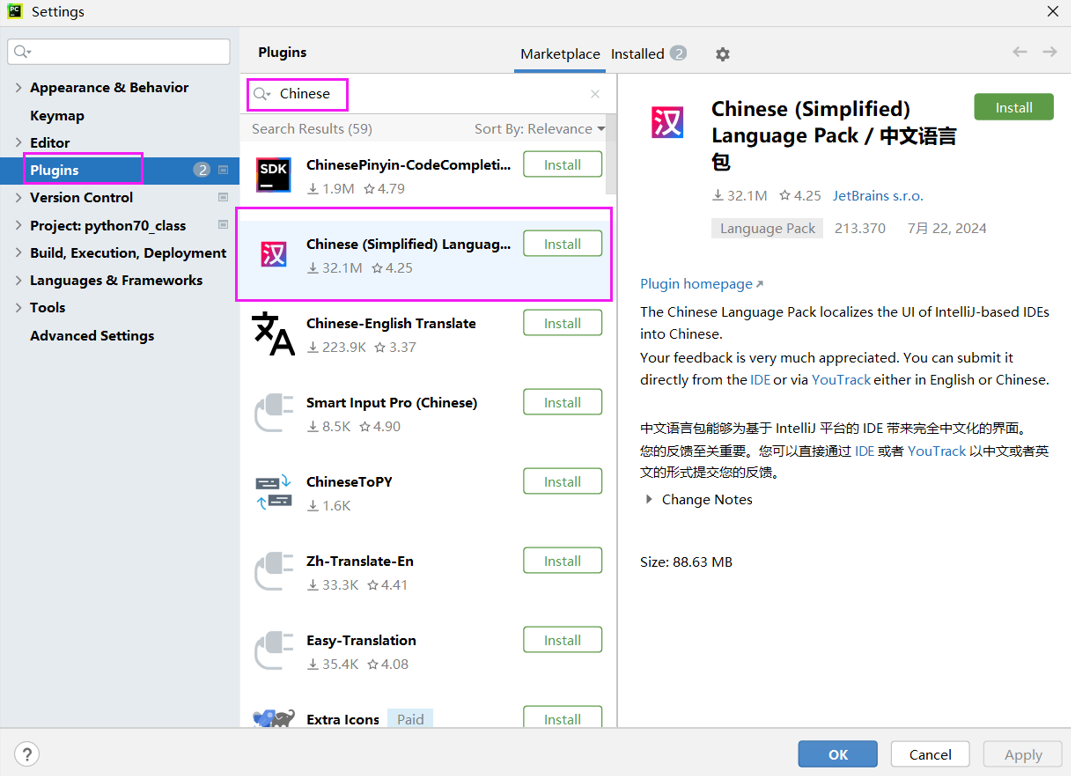
Task: Expand the Editor settings section
Action: point(18,142)
